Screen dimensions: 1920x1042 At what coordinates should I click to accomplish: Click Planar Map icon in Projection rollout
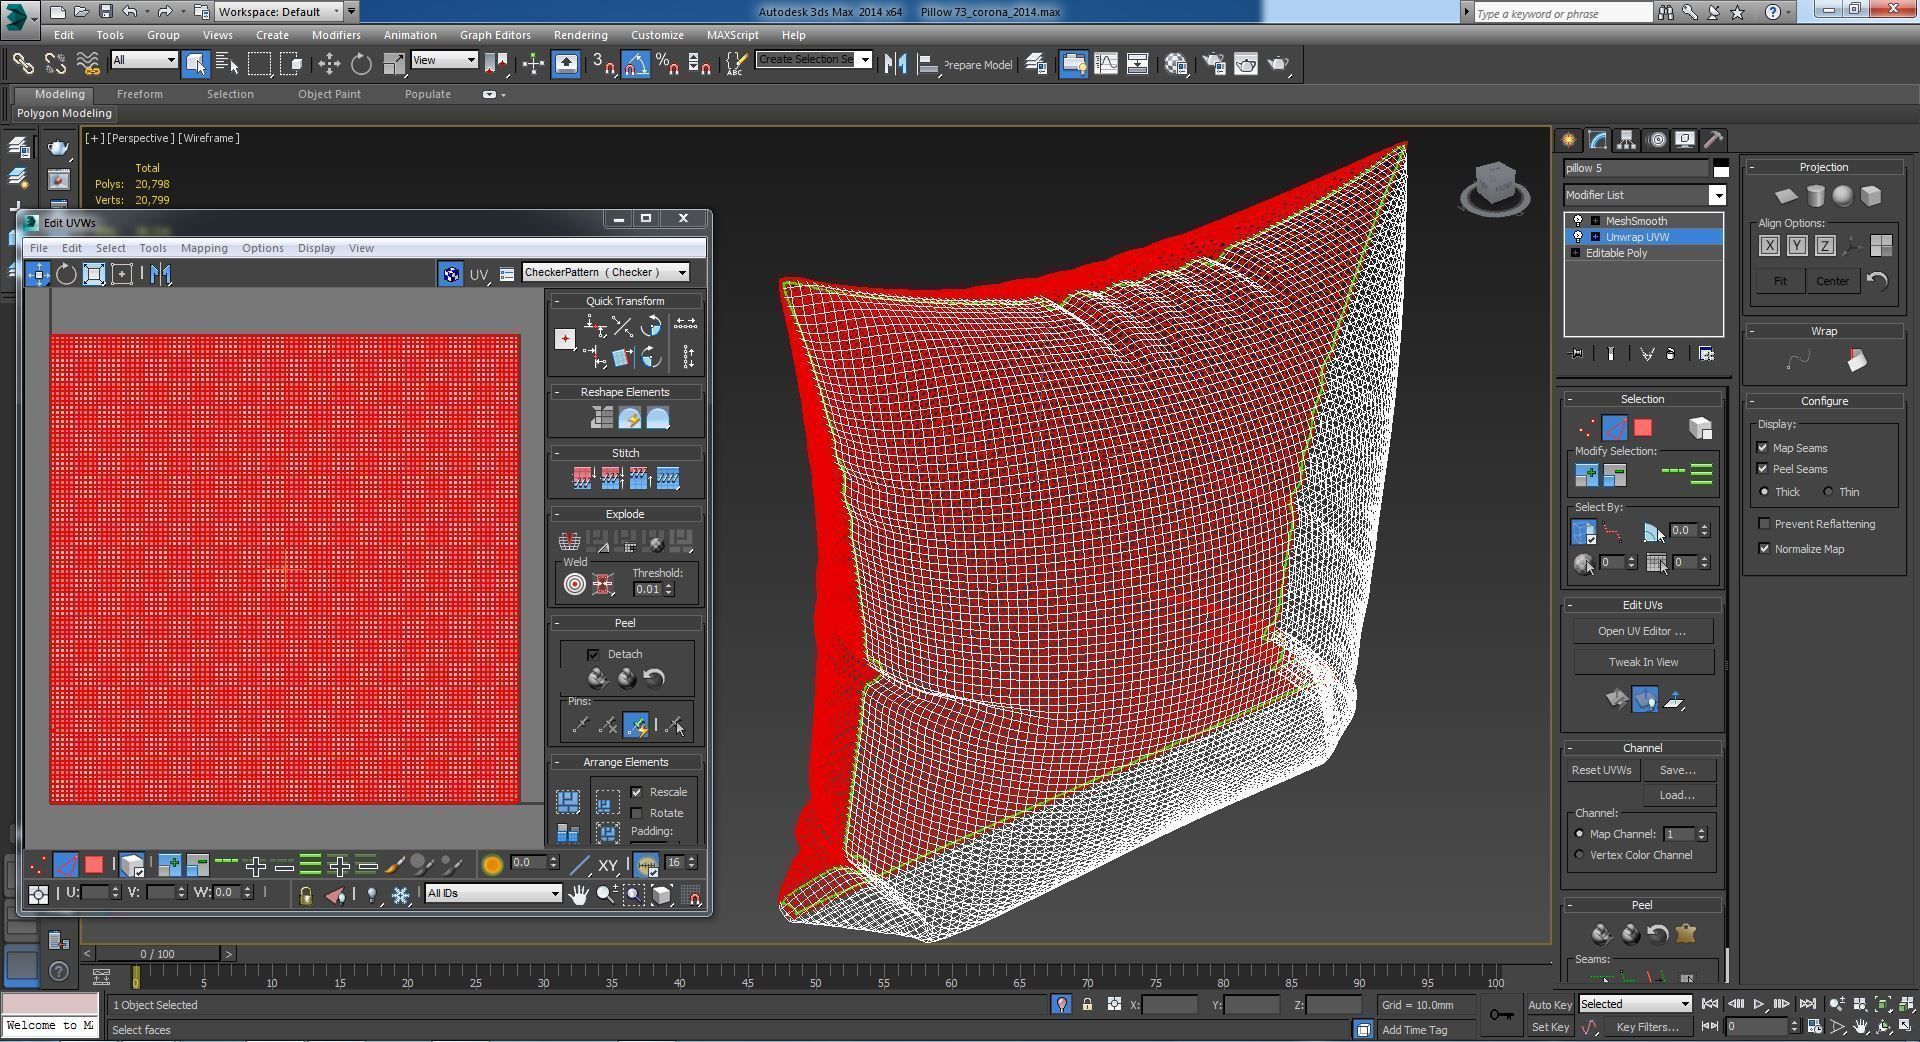1785,196
